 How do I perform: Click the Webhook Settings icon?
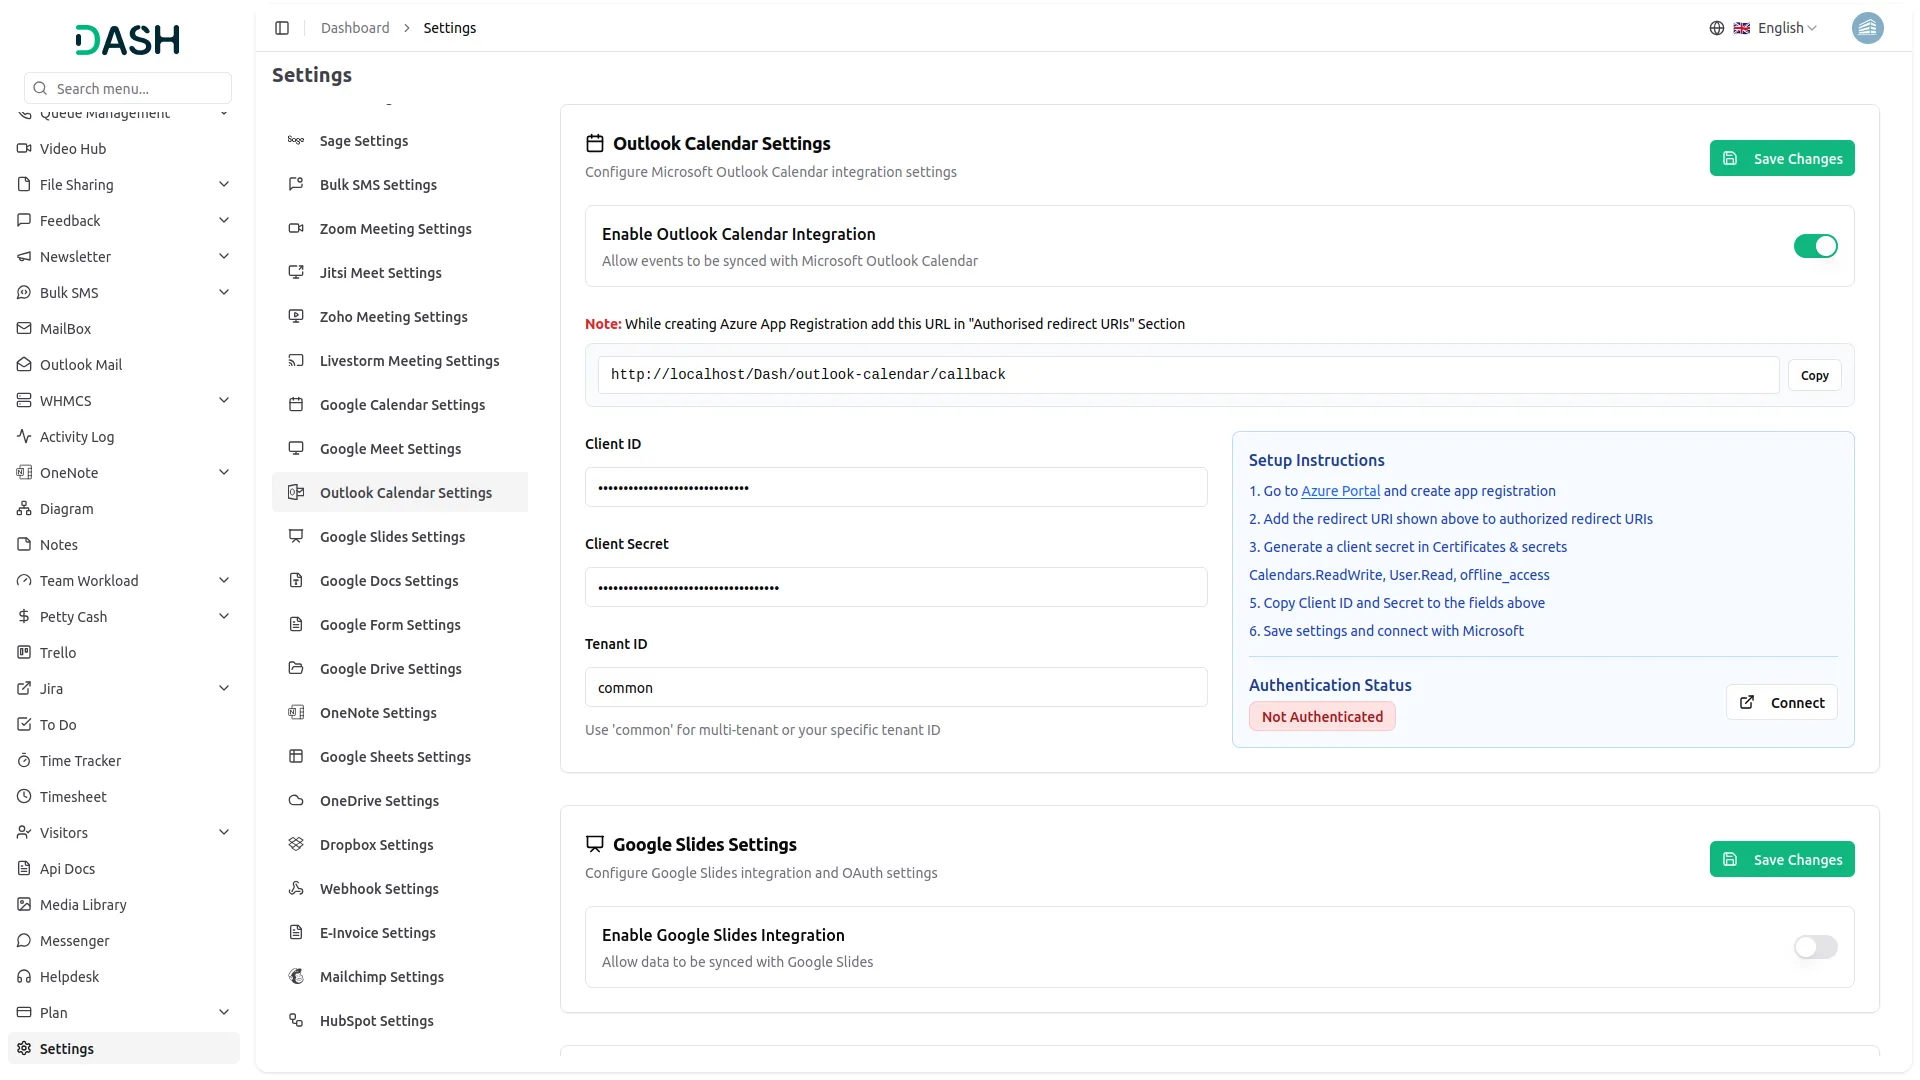(296, 889)
